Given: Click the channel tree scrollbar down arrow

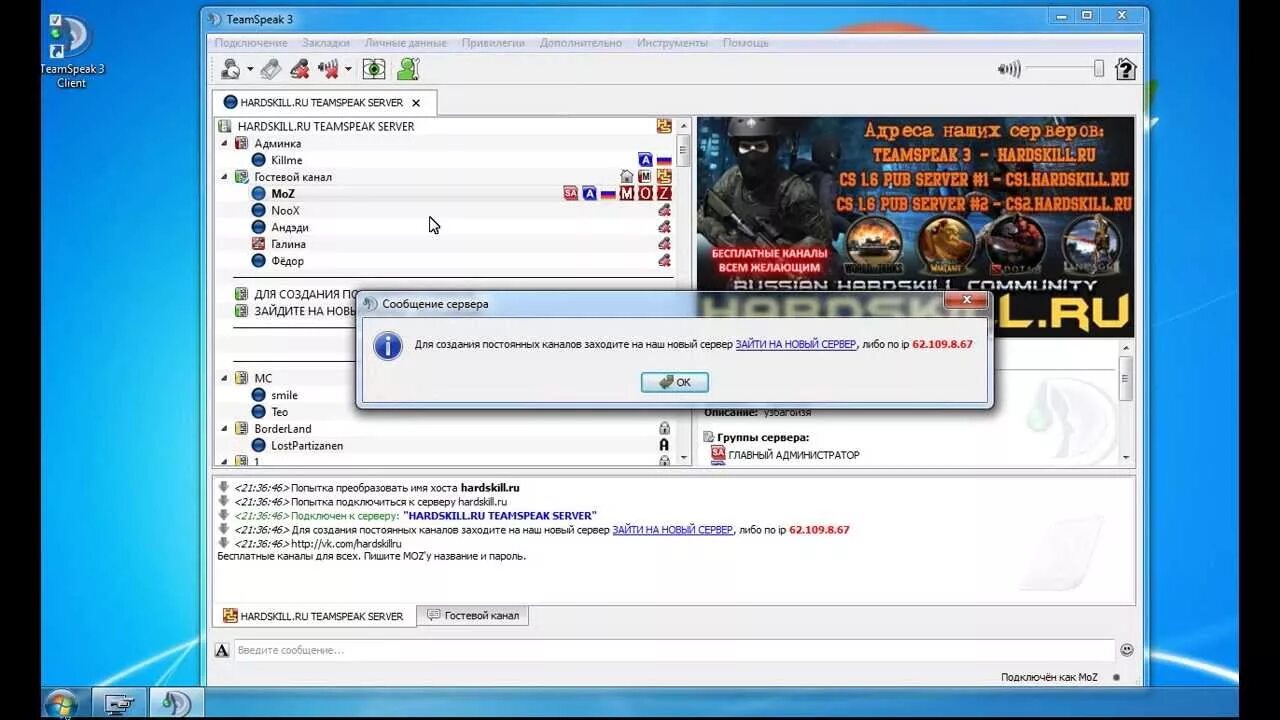Looking at the screenshot, I should [x=684, y=458].
